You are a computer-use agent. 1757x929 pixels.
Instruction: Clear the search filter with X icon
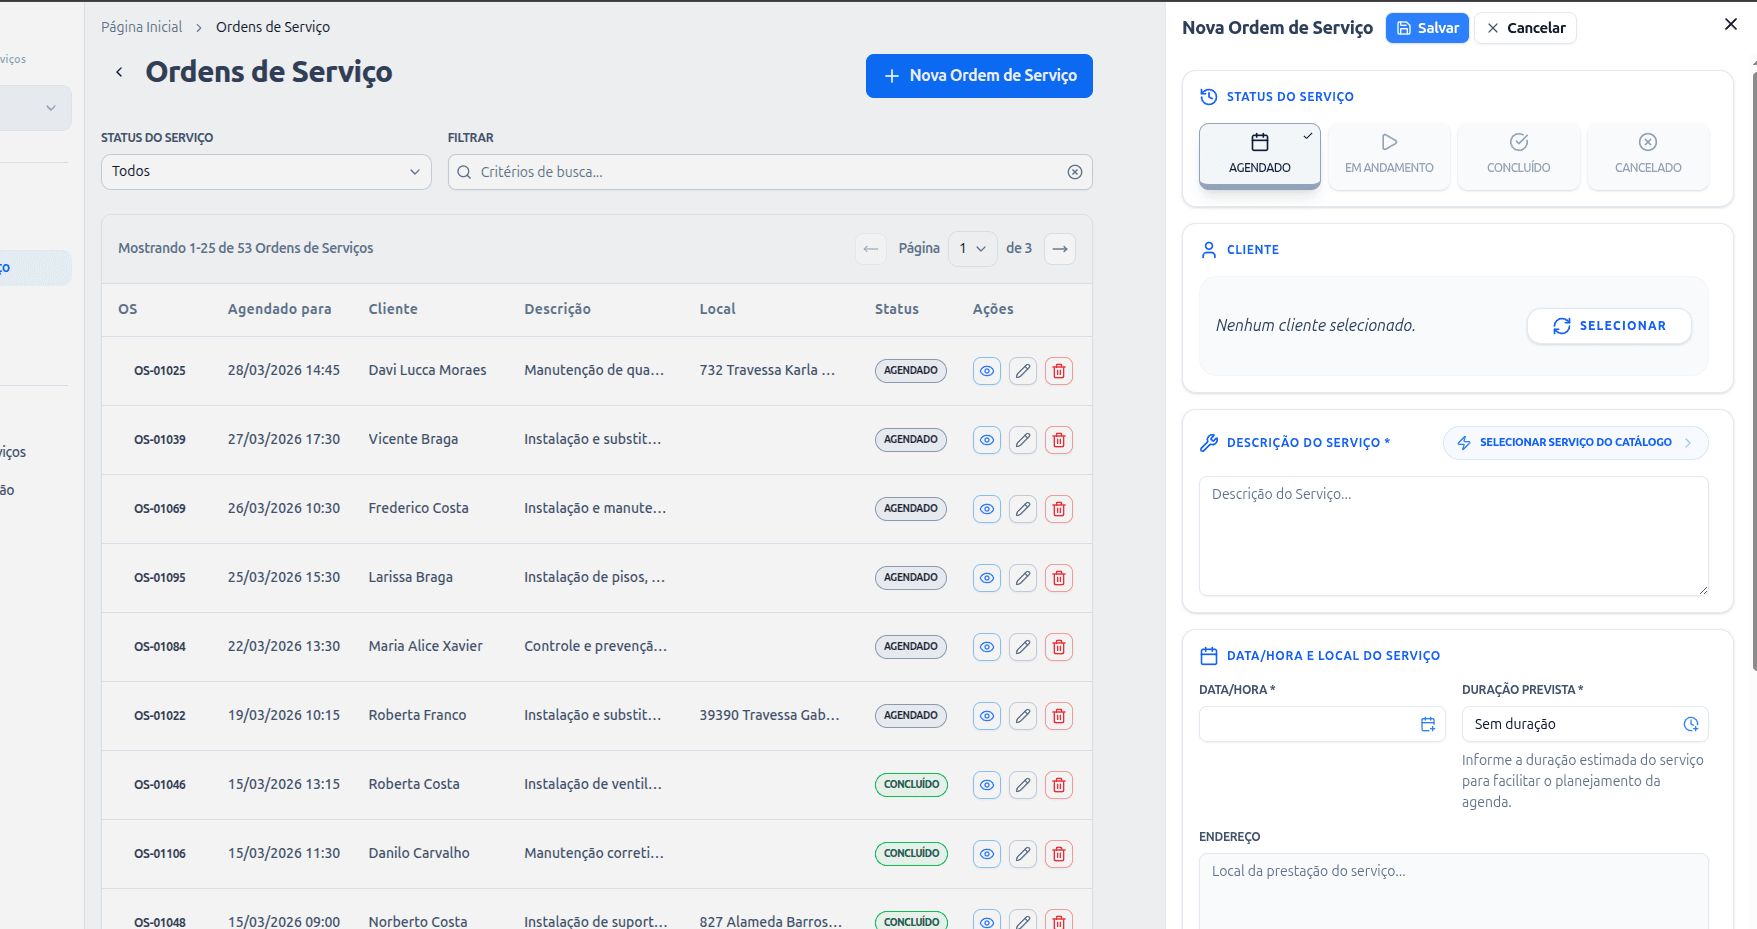[1074, 172]
